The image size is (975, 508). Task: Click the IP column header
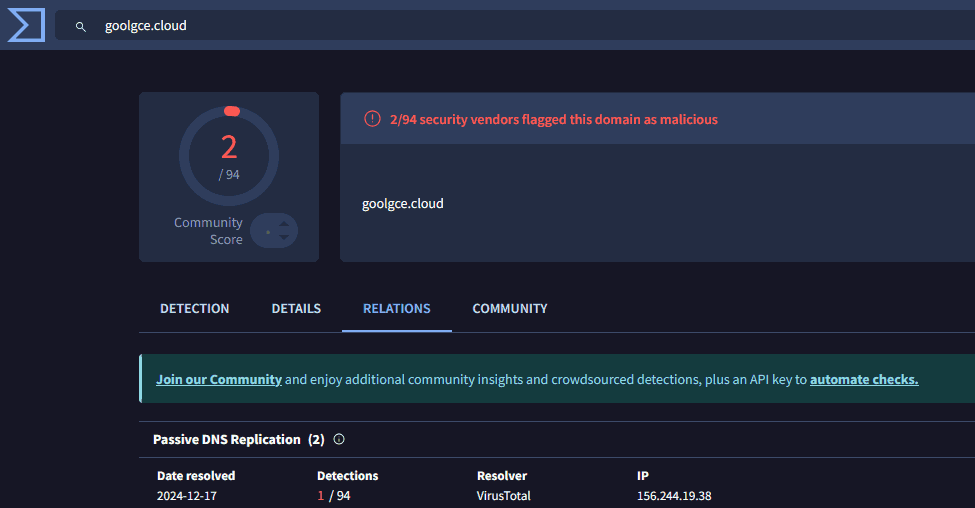tap(642, 476)
